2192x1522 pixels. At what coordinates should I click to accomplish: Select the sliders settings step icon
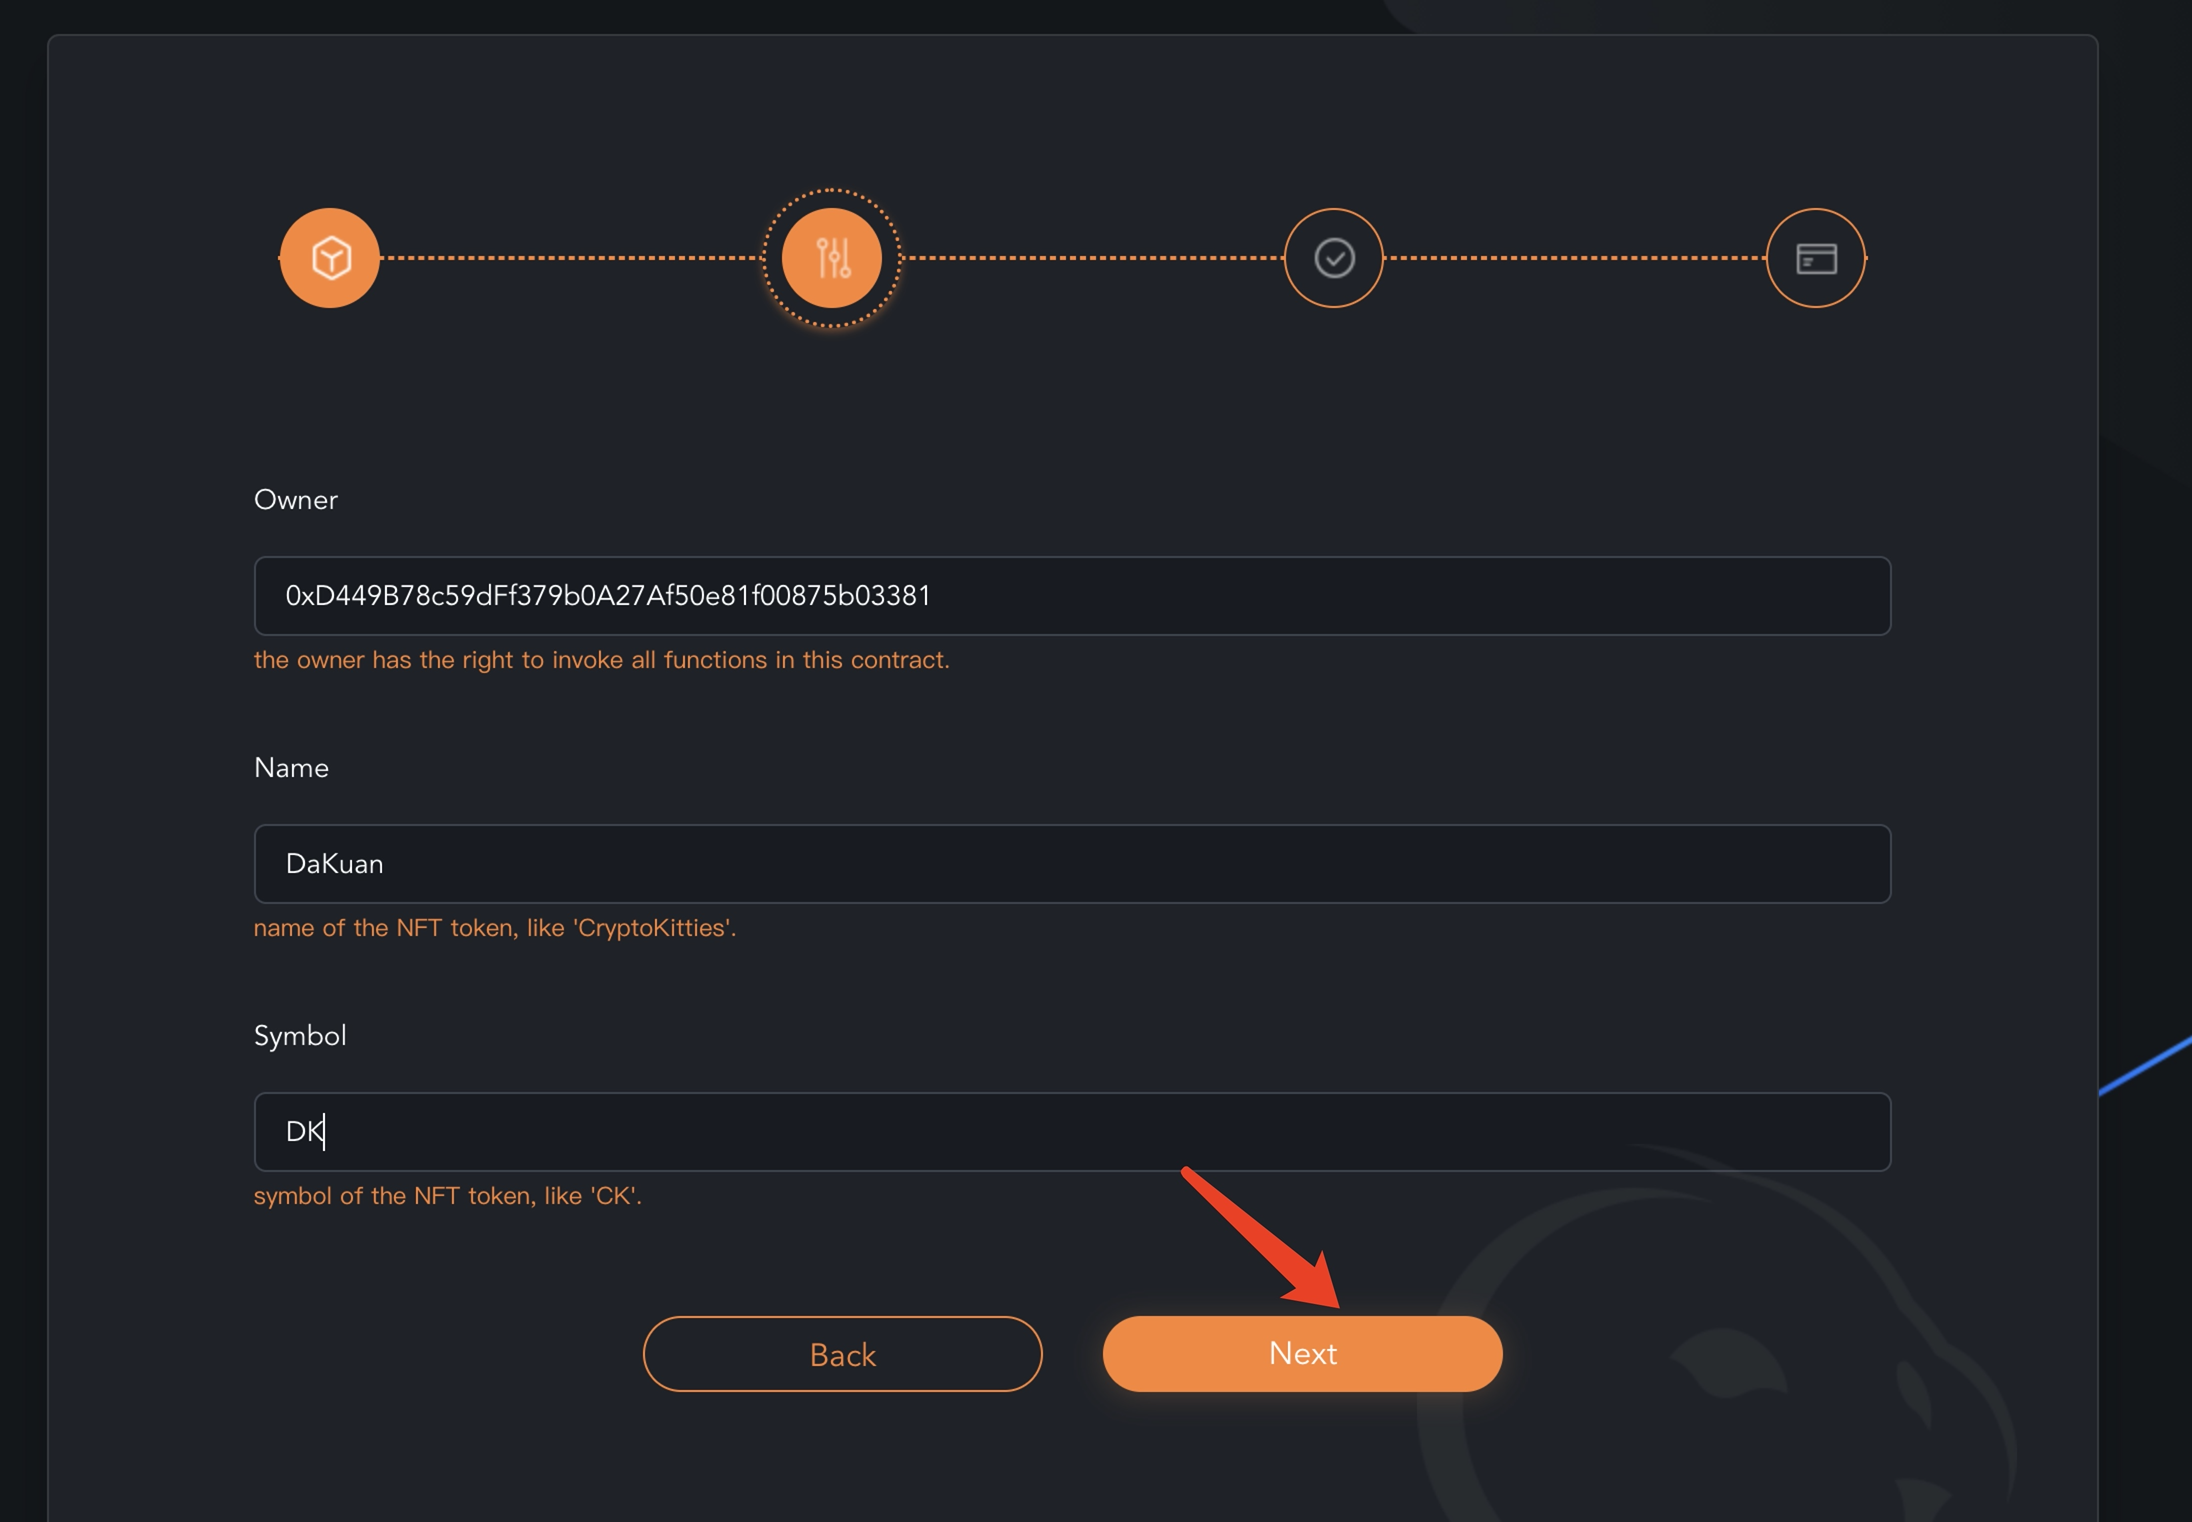(831, 258)
